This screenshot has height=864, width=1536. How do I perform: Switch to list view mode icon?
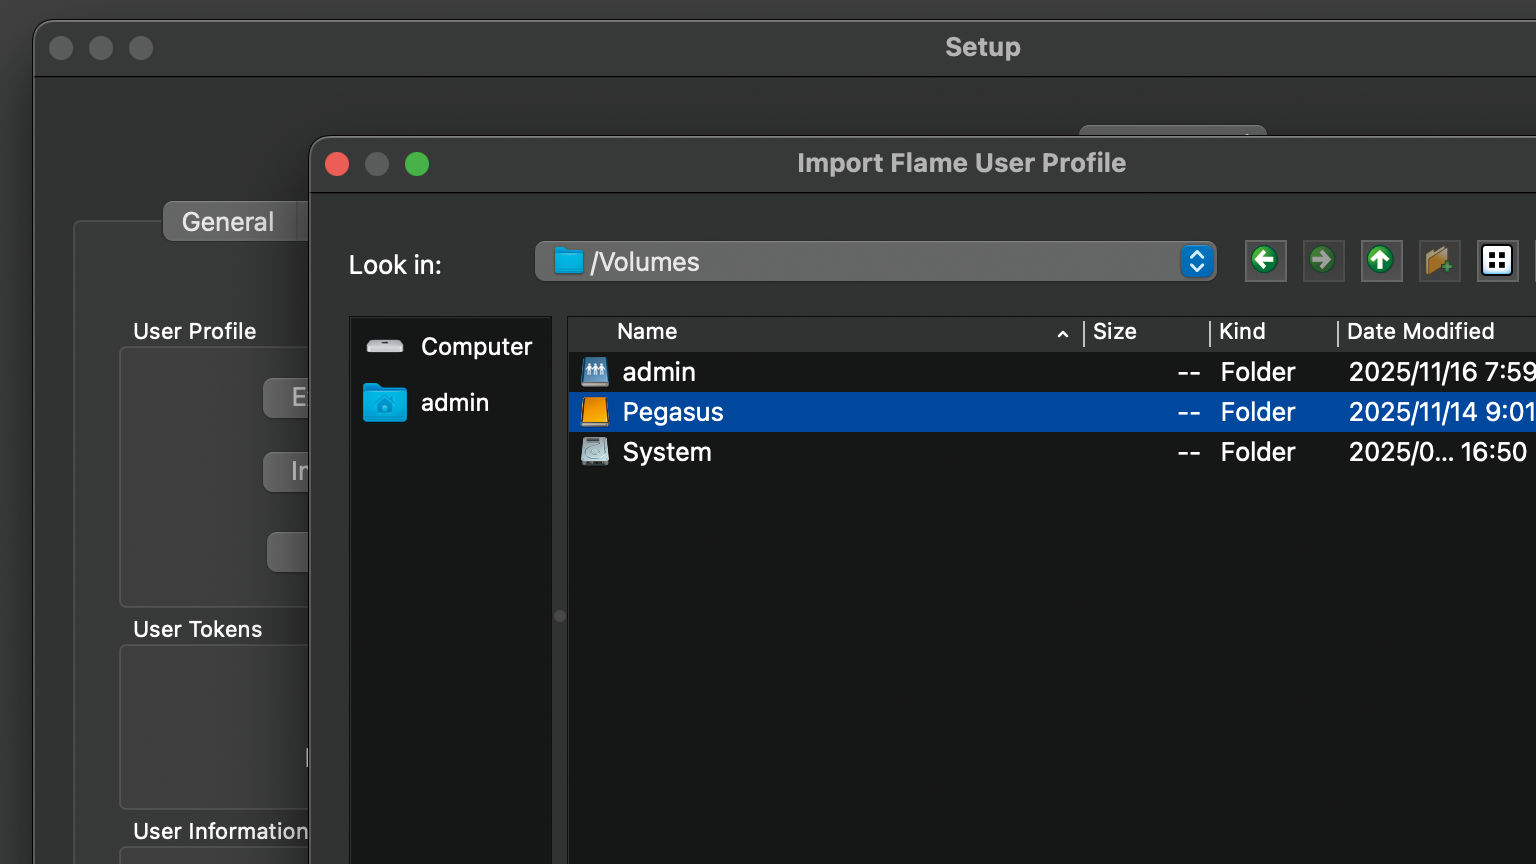pos(1497,261)
